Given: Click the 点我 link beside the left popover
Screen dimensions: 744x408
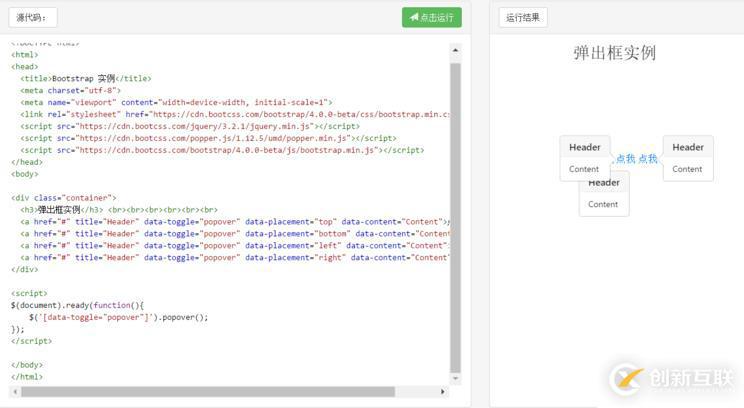Looking at the screenshot, I should pos(625,158).
